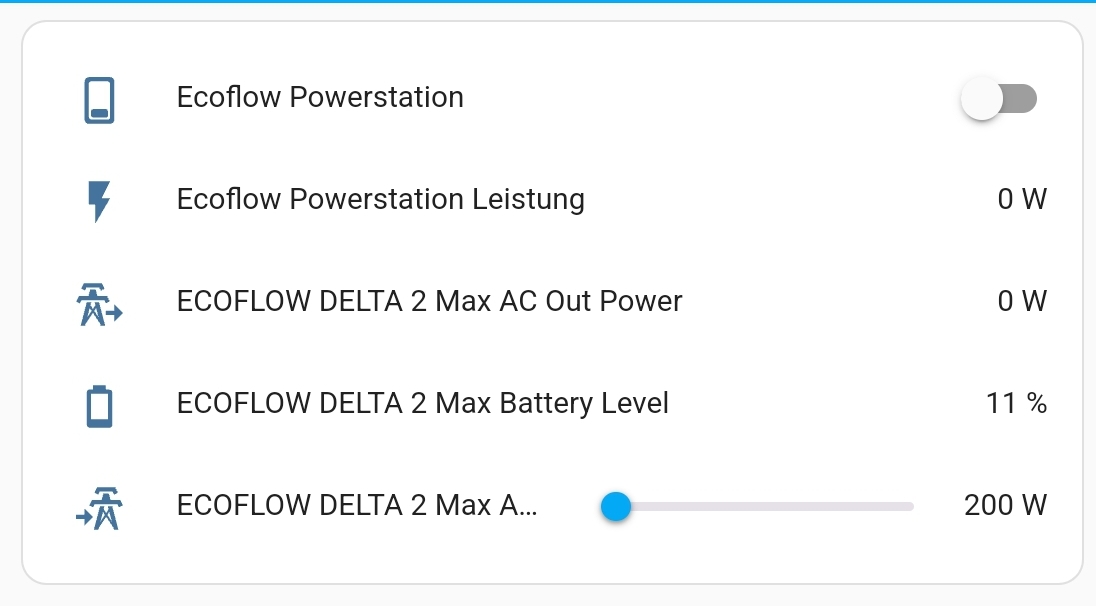
Task: Open Ecoflow Powerstation Leistung details
Action: tap(381, 199)
